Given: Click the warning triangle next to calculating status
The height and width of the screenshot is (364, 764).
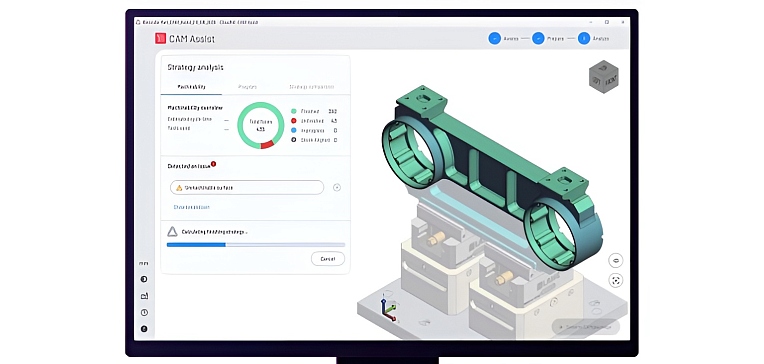Looking at the screenshot, I should coord(172,232).
